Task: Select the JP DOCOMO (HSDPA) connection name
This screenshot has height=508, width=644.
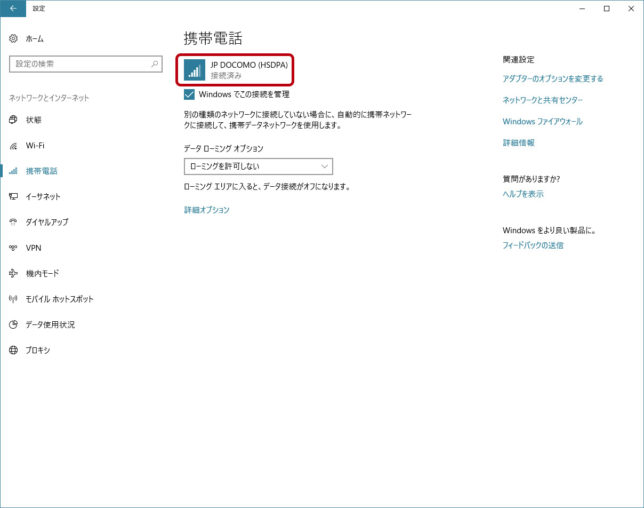Action: click(x=249, y=65)
